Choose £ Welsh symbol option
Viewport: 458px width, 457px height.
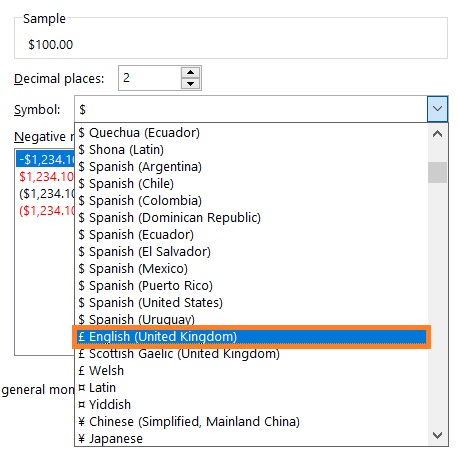click(251, 371)
